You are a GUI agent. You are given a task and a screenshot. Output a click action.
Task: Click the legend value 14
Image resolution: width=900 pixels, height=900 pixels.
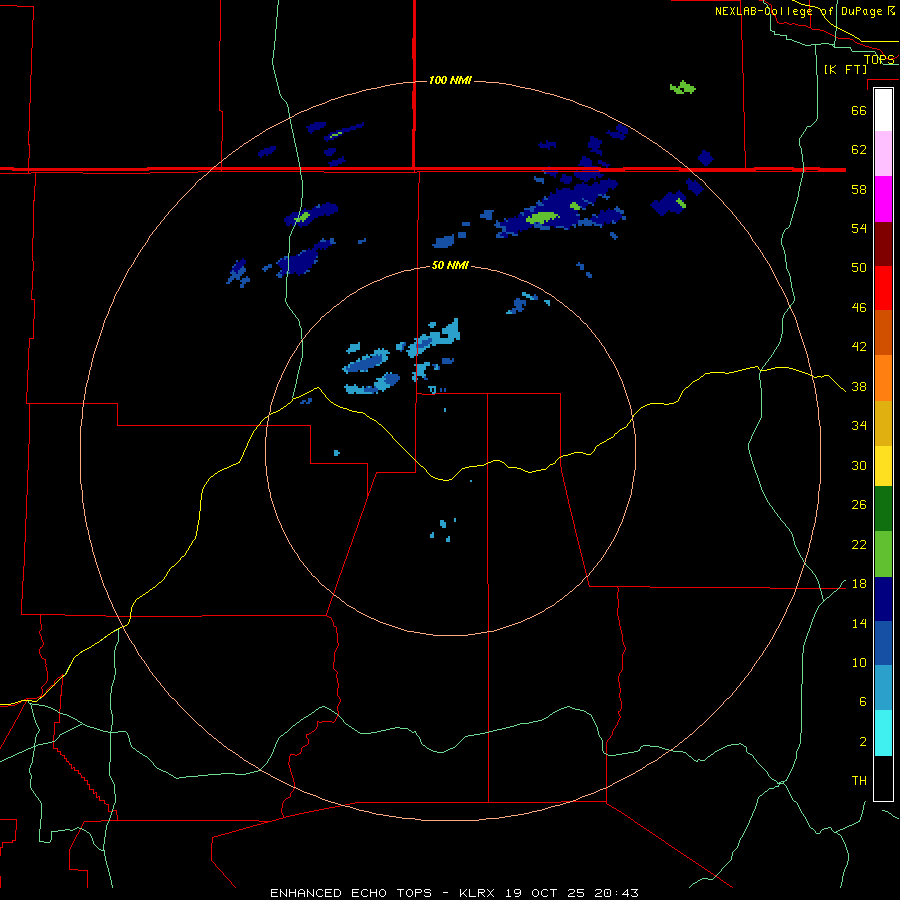coord(859,623)
